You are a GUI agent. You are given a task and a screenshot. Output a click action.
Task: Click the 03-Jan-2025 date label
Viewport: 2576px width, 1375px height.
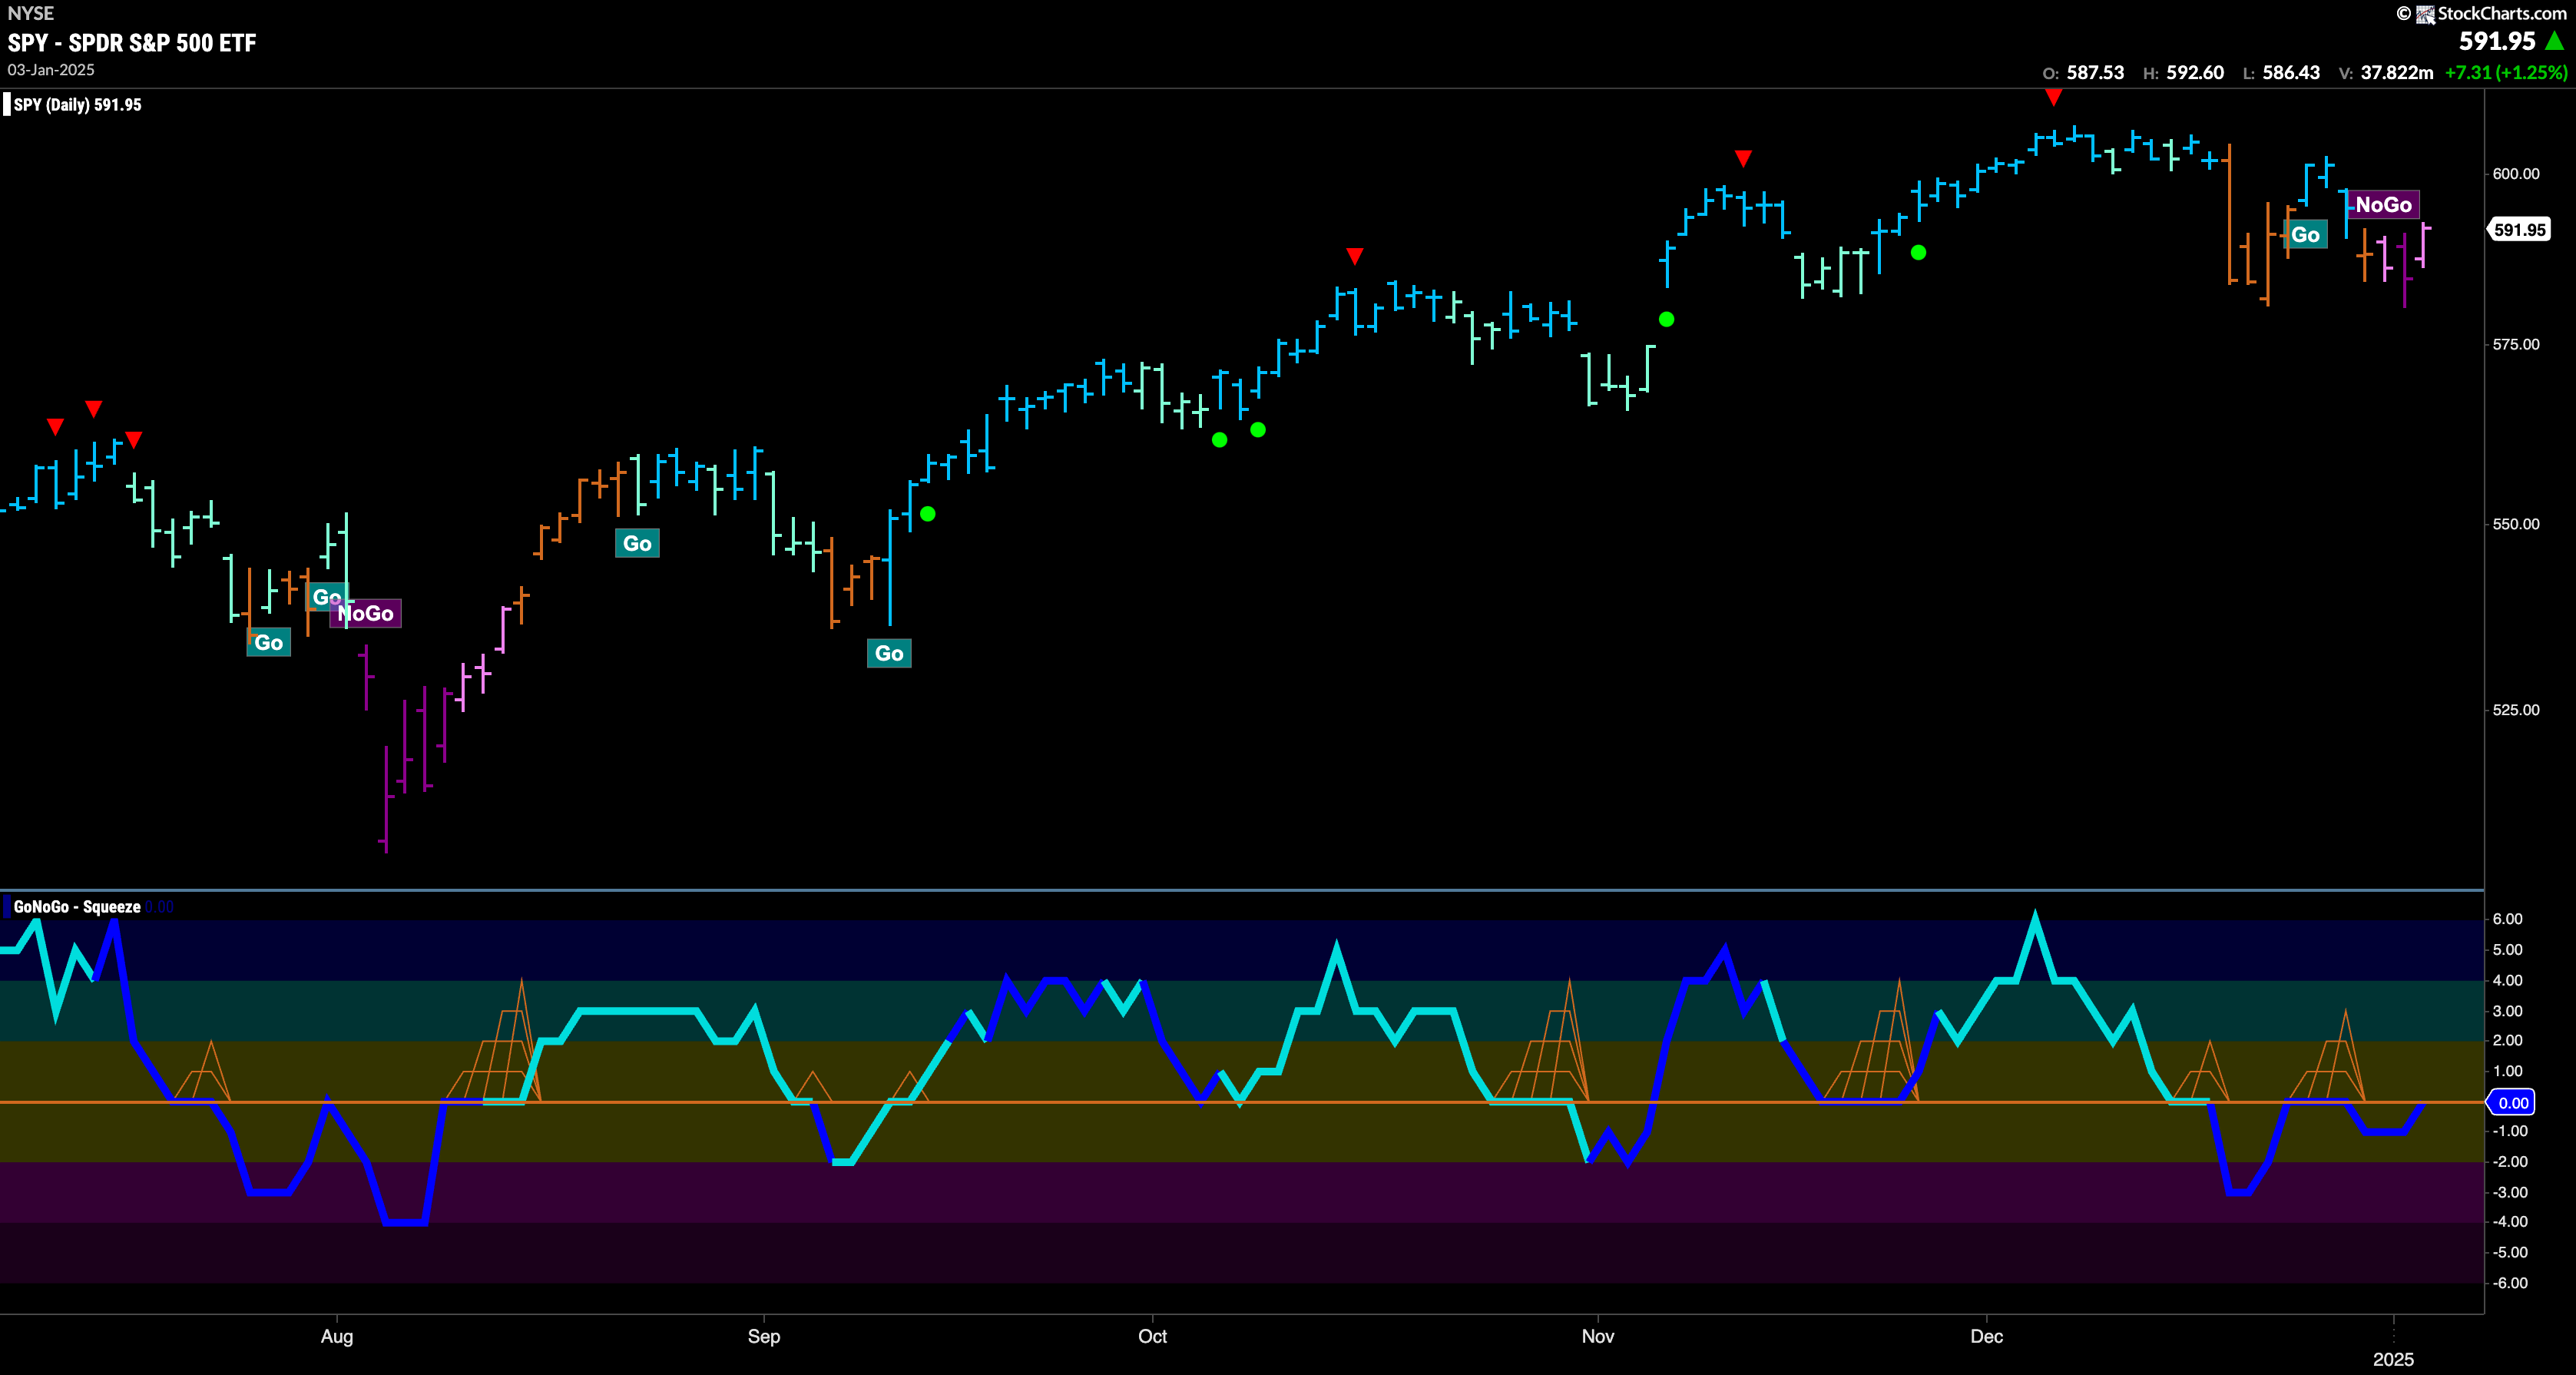(x=51, y=70)
